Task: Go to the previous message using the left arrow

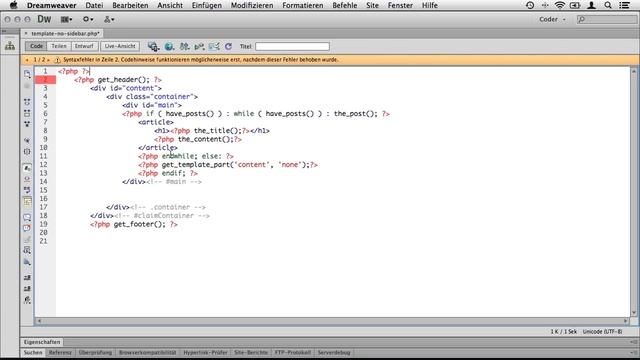Action: (27, 60)
